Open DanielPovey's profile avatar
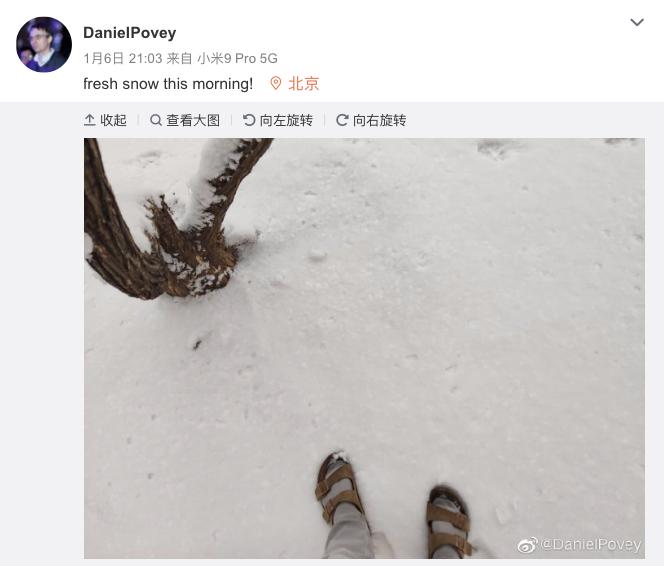 tap(44, 44)
